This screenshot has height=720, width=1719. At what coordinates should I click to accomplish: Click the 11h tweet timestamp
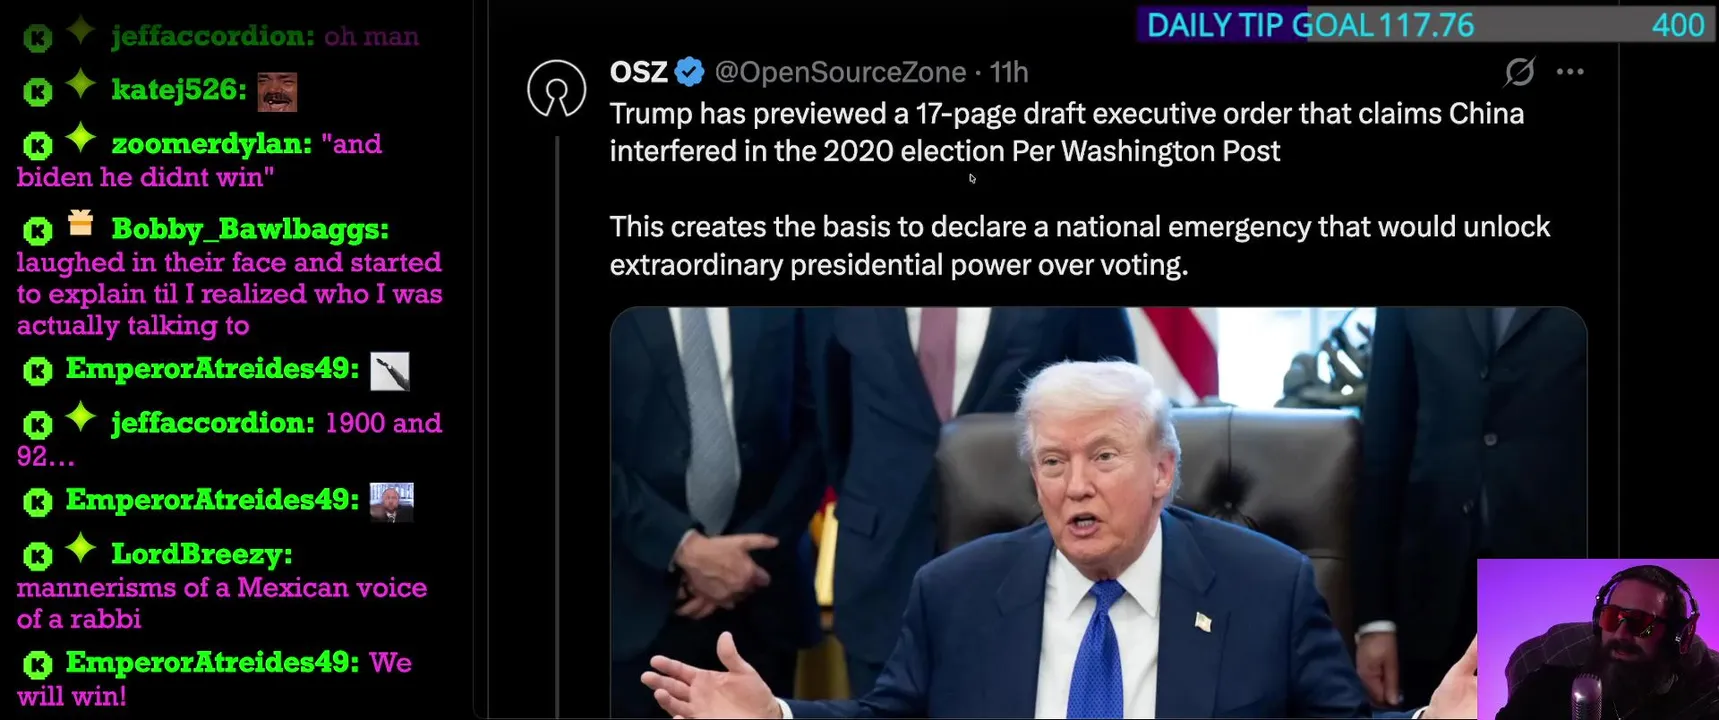coord(1009,72)
